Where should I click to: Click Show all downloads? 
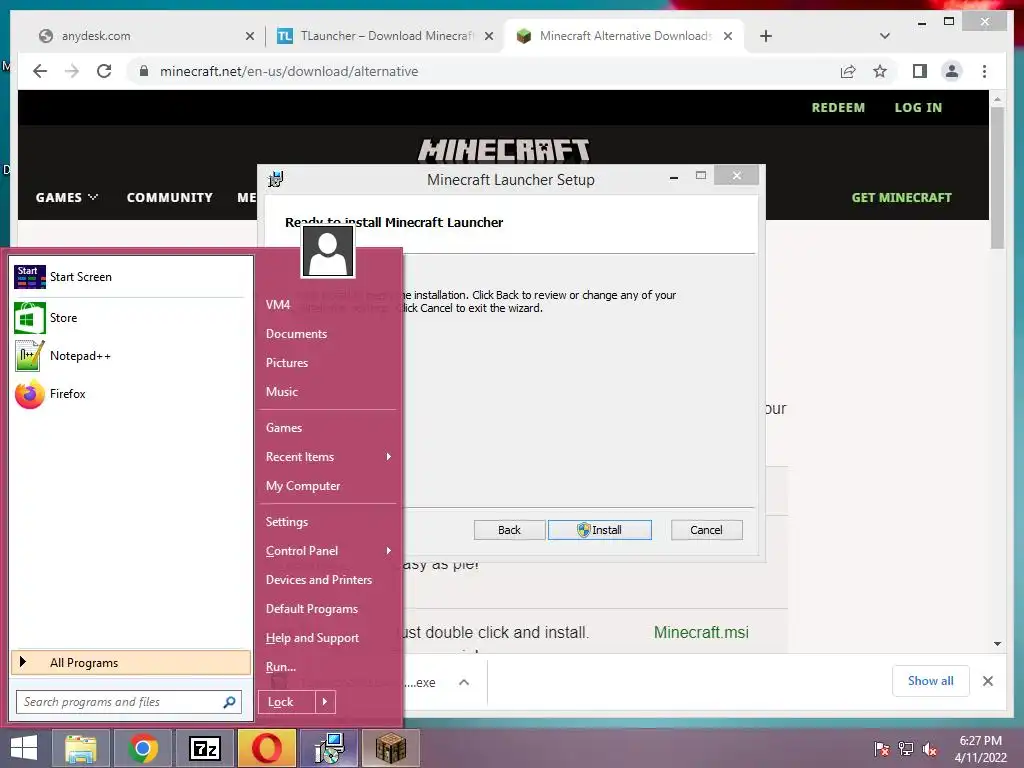[x=931, y=681]
